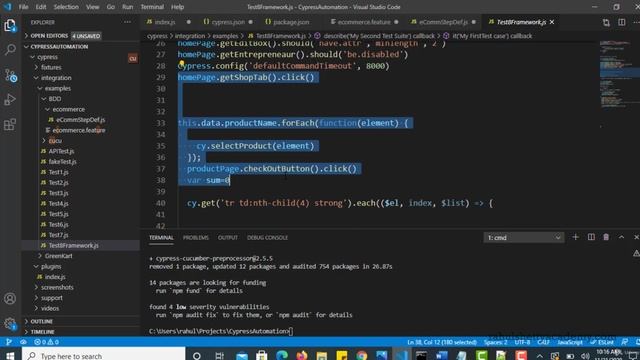The width and height of the screenshot is (640, 360).
Task: Click the errors and warnings status indicator
Action: tap(47, 342)
